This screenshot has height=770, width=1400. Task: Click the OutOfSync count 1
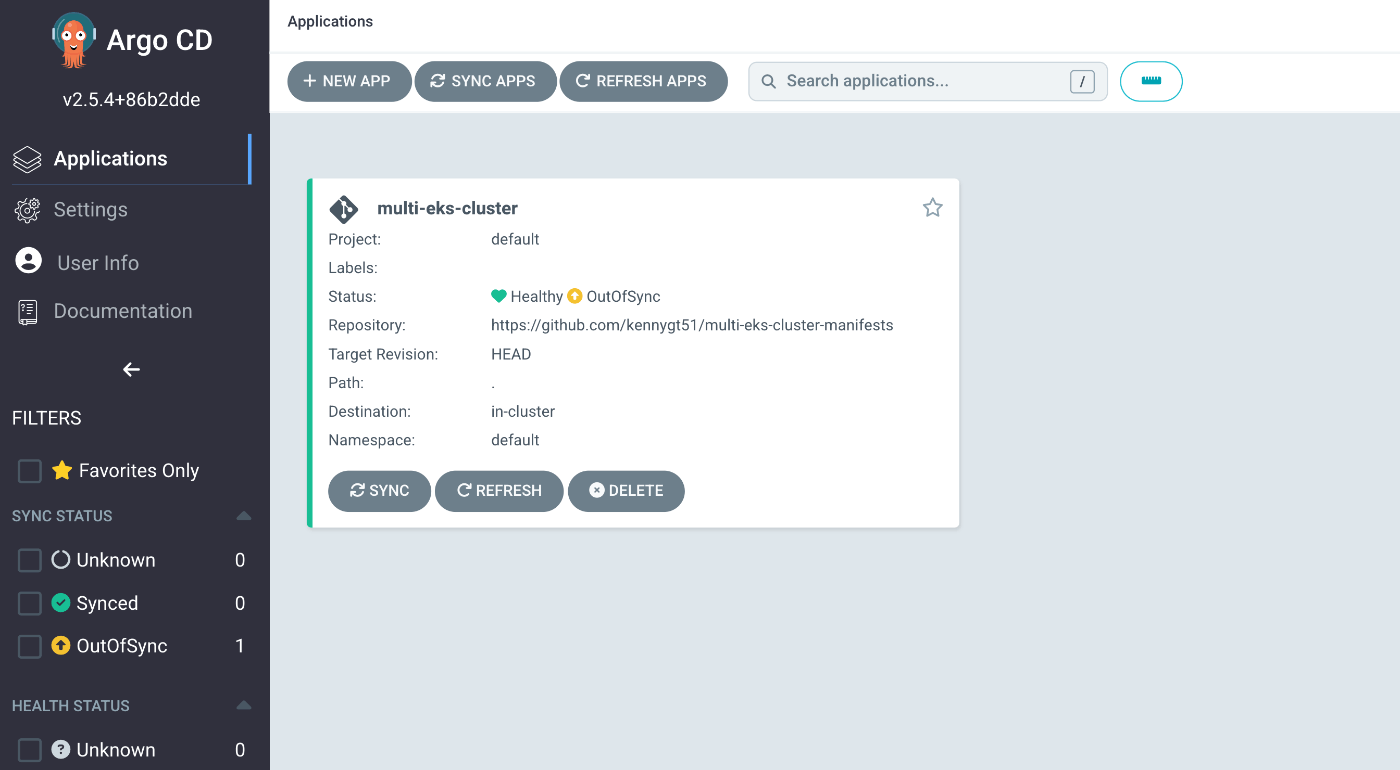point(240,646)
